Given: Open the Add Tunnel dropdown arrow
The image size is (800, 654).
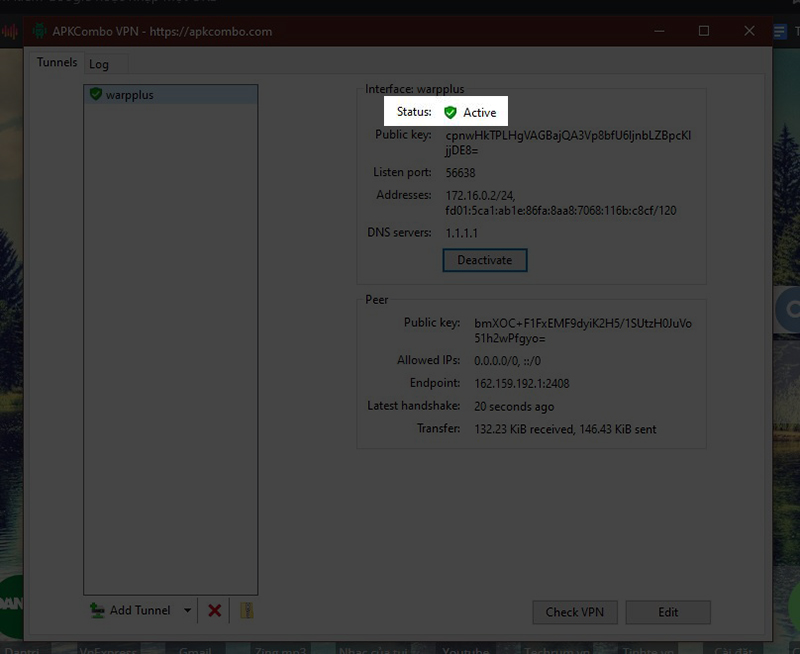Looking at the screenshot, I should [x=187, y=610].
